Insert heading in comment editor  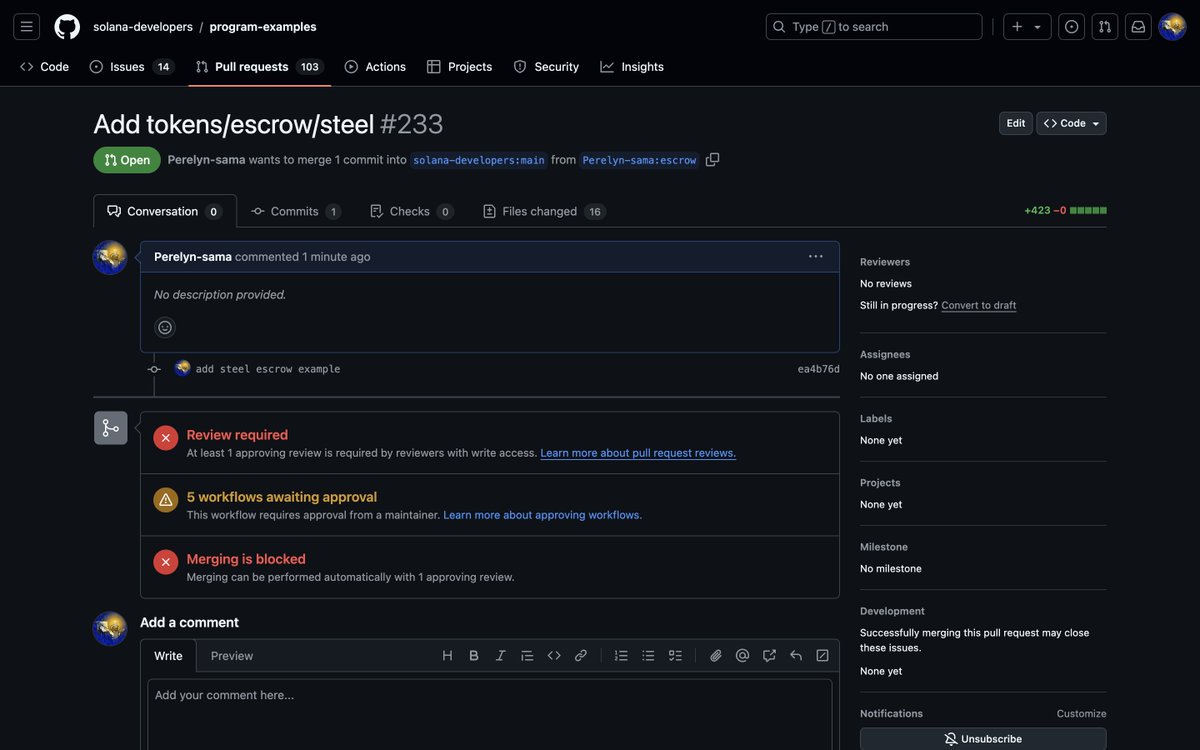coord(447,656)
